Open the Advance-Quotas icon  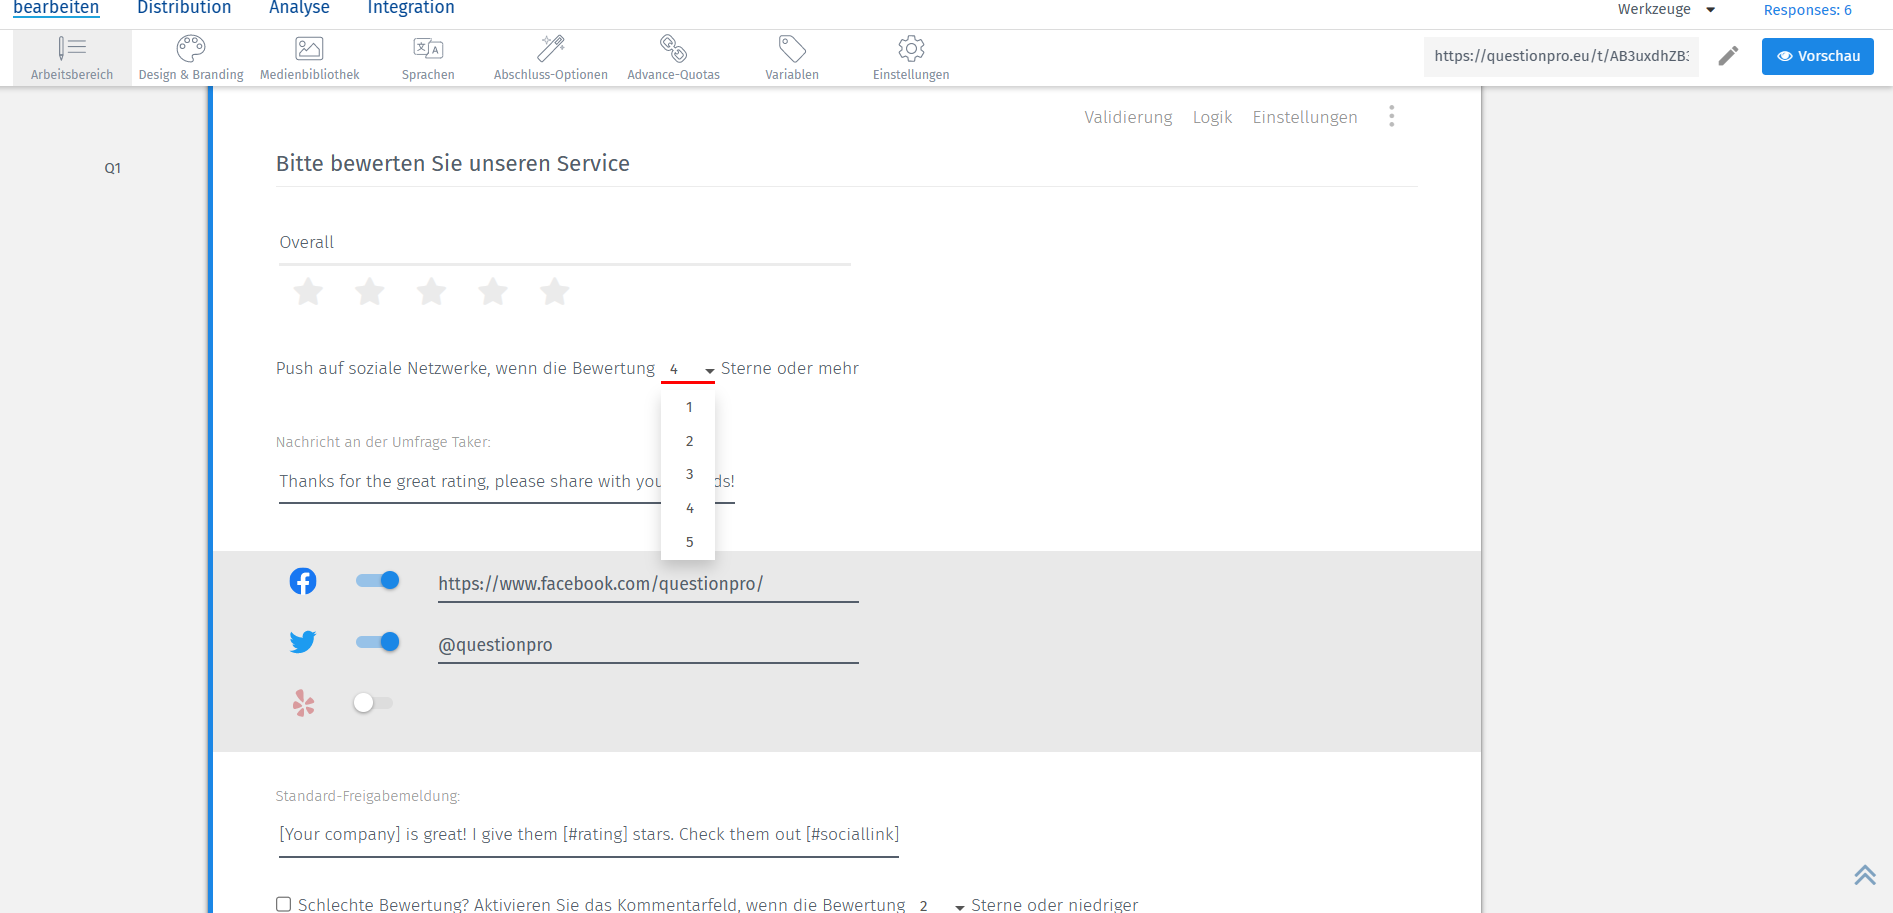673,48
